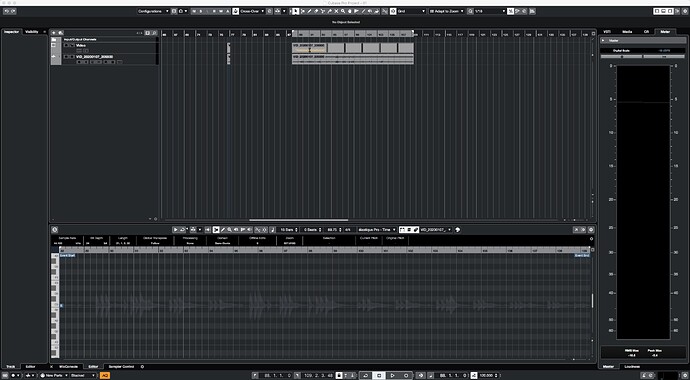Toggle the left zone visibility button

pos(657,11)
